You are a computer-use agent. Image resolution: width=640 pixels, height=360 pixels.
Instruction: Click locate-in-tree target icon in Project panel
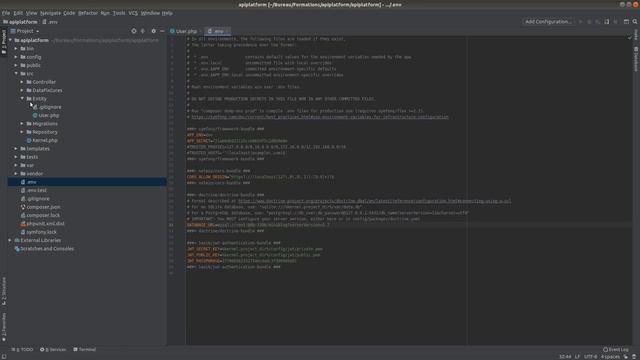134,31
